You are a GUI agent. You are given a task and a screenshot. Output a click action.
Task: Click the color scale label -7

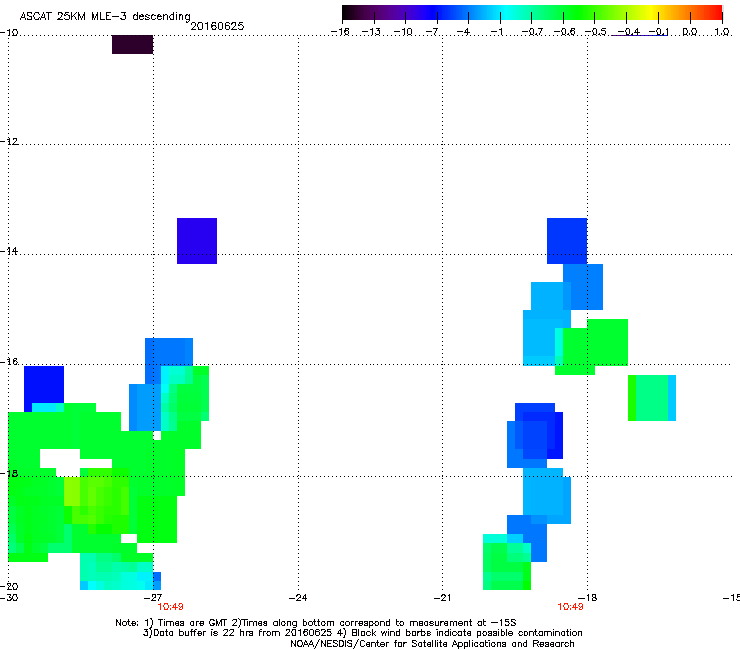tap(432, 32)
